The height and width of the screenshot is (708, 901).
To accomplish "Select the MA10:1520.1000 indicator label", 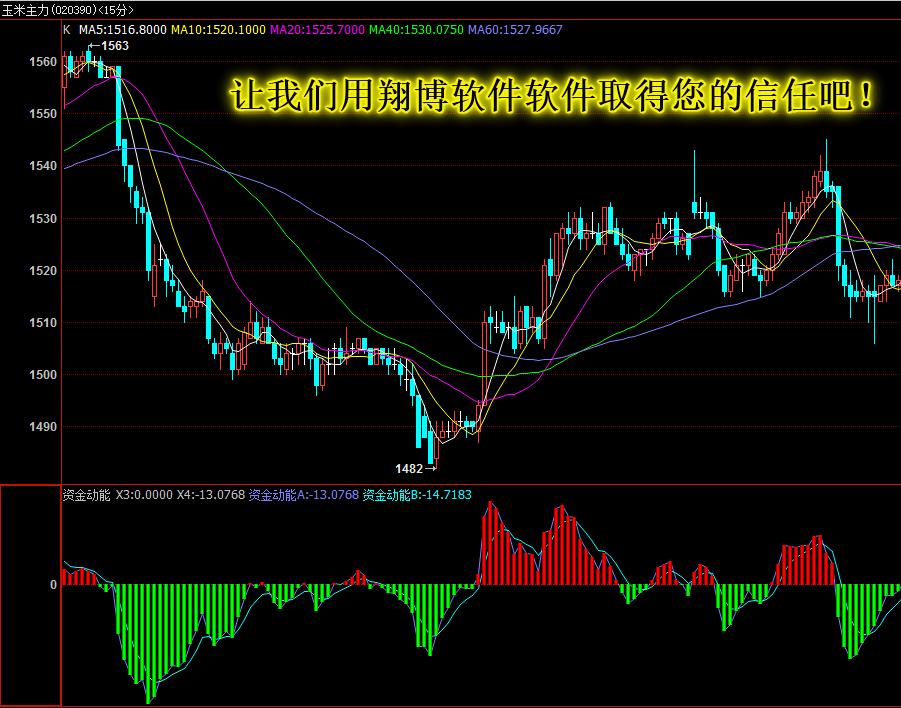I will click(218, 30).
